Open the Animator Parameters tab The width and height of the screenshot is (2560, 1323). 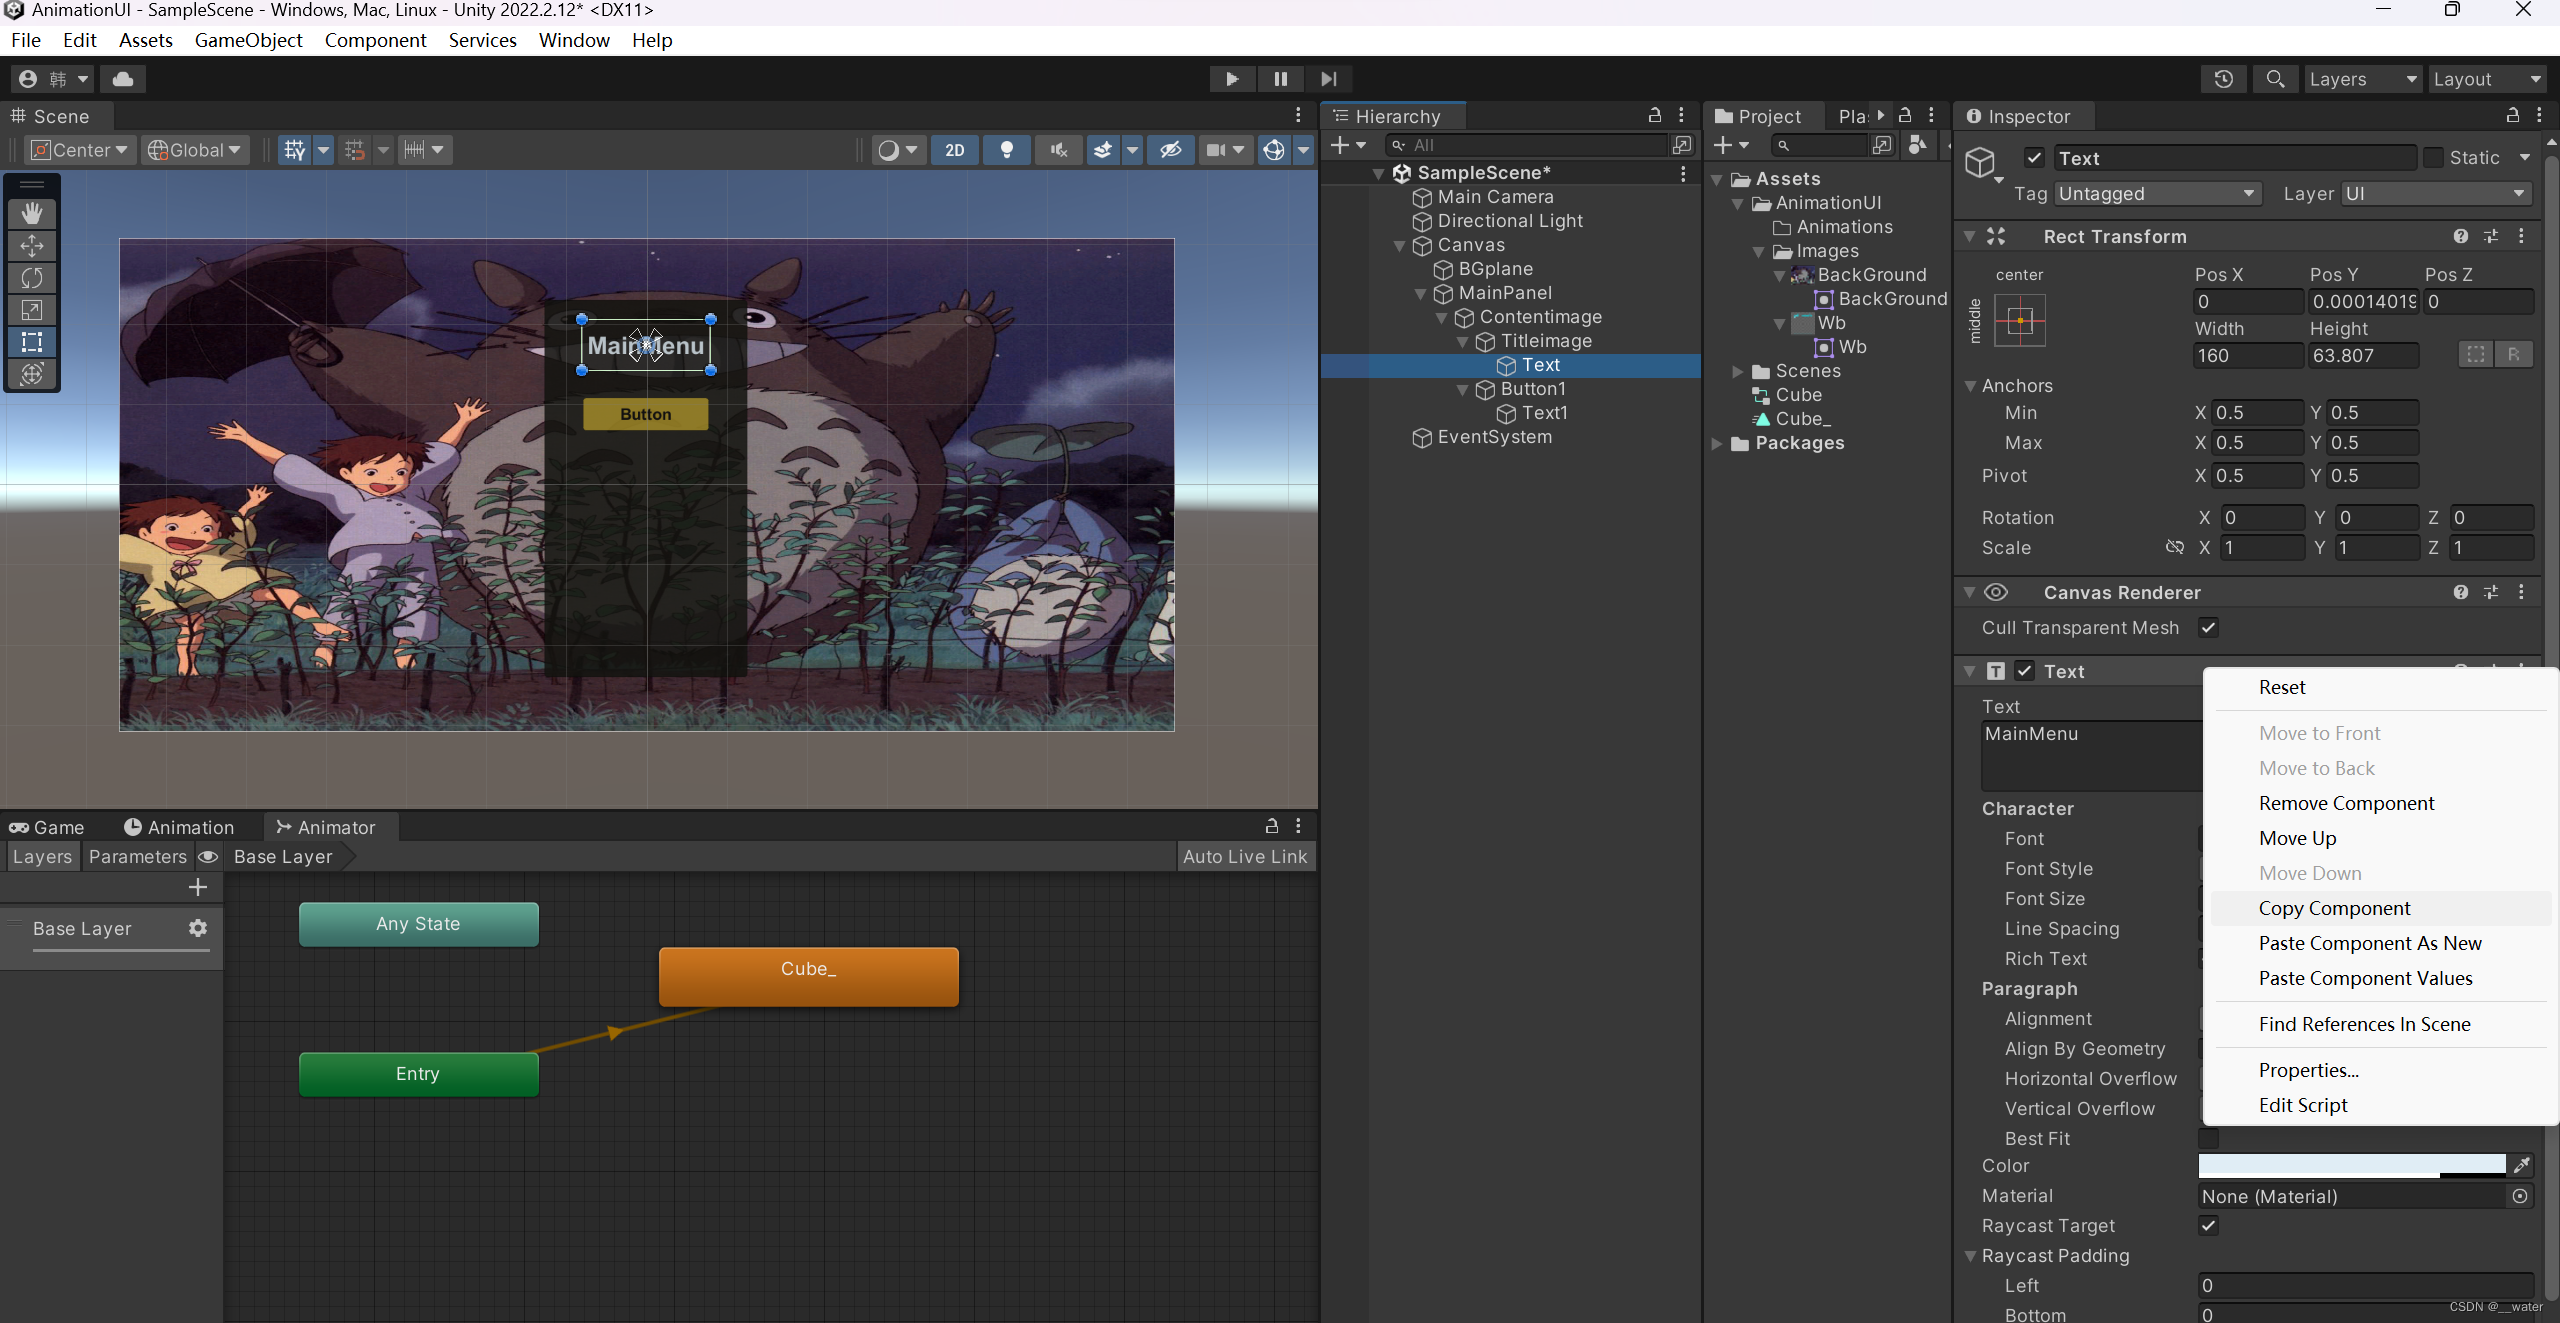tap(137, 857)
